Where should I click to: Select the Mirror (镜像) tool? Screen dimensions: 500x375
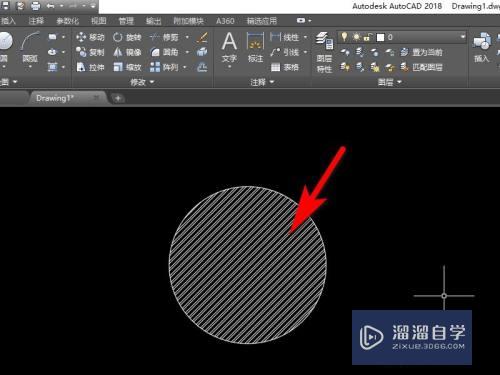[127, 52]
